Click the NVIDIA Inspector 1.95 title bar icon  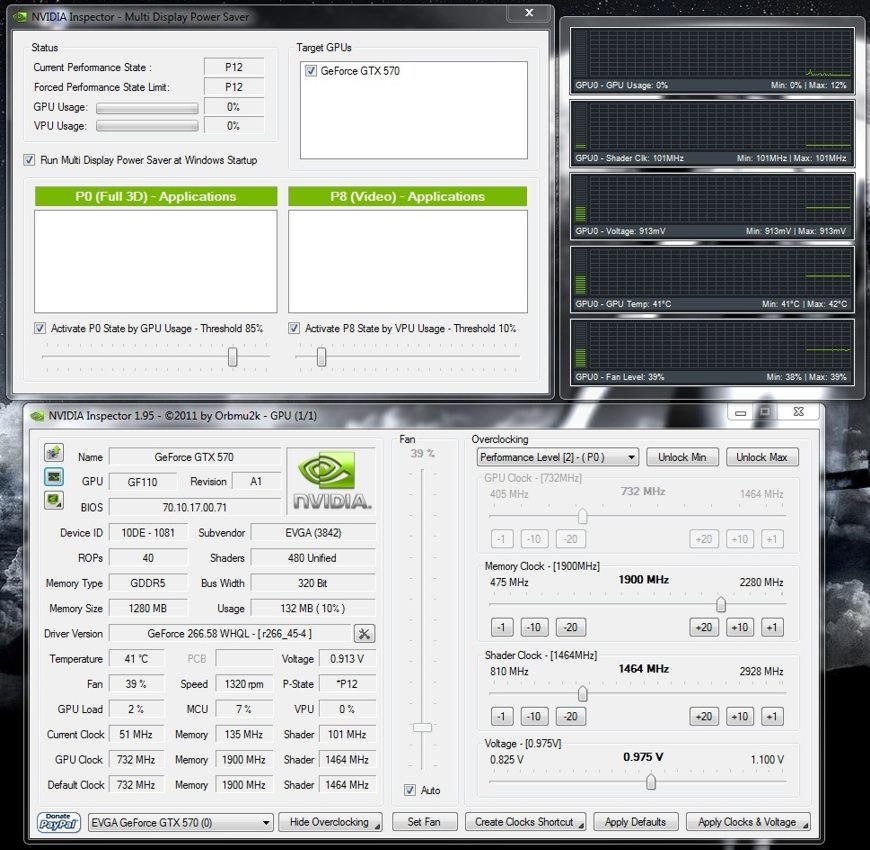coord(37,416)
